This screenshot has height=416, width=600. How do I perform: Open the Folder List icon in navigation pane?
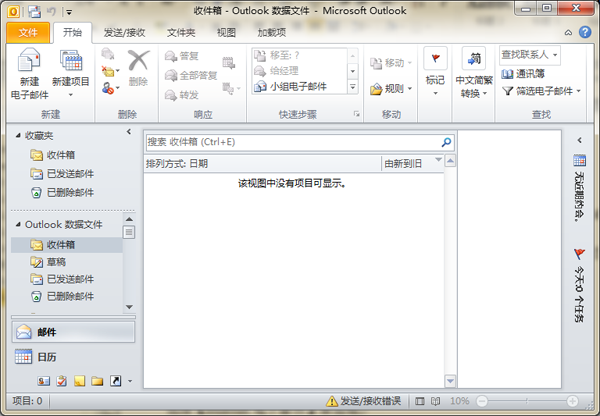(97, 381)
